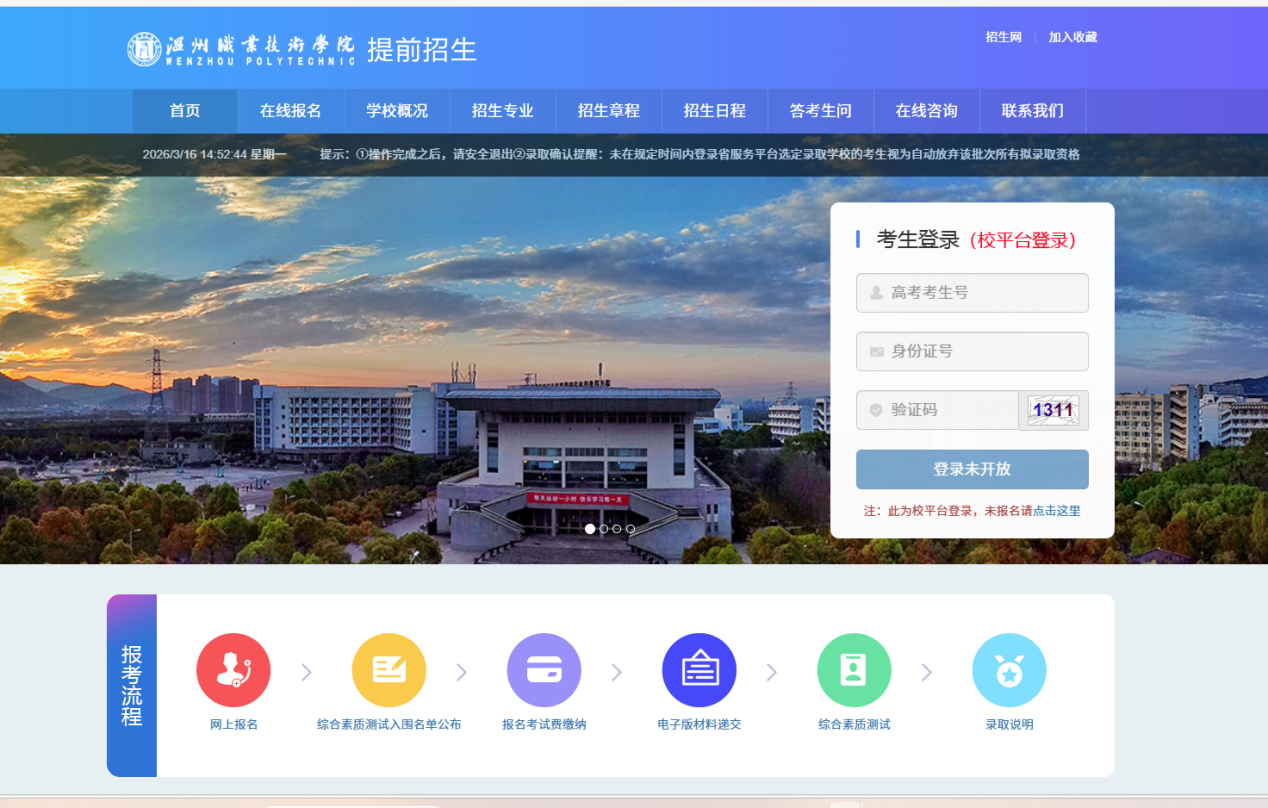This screenshot has height=808, width=1268.
Task: Focus the 高考考生号 input field
Action: (972, 293)
